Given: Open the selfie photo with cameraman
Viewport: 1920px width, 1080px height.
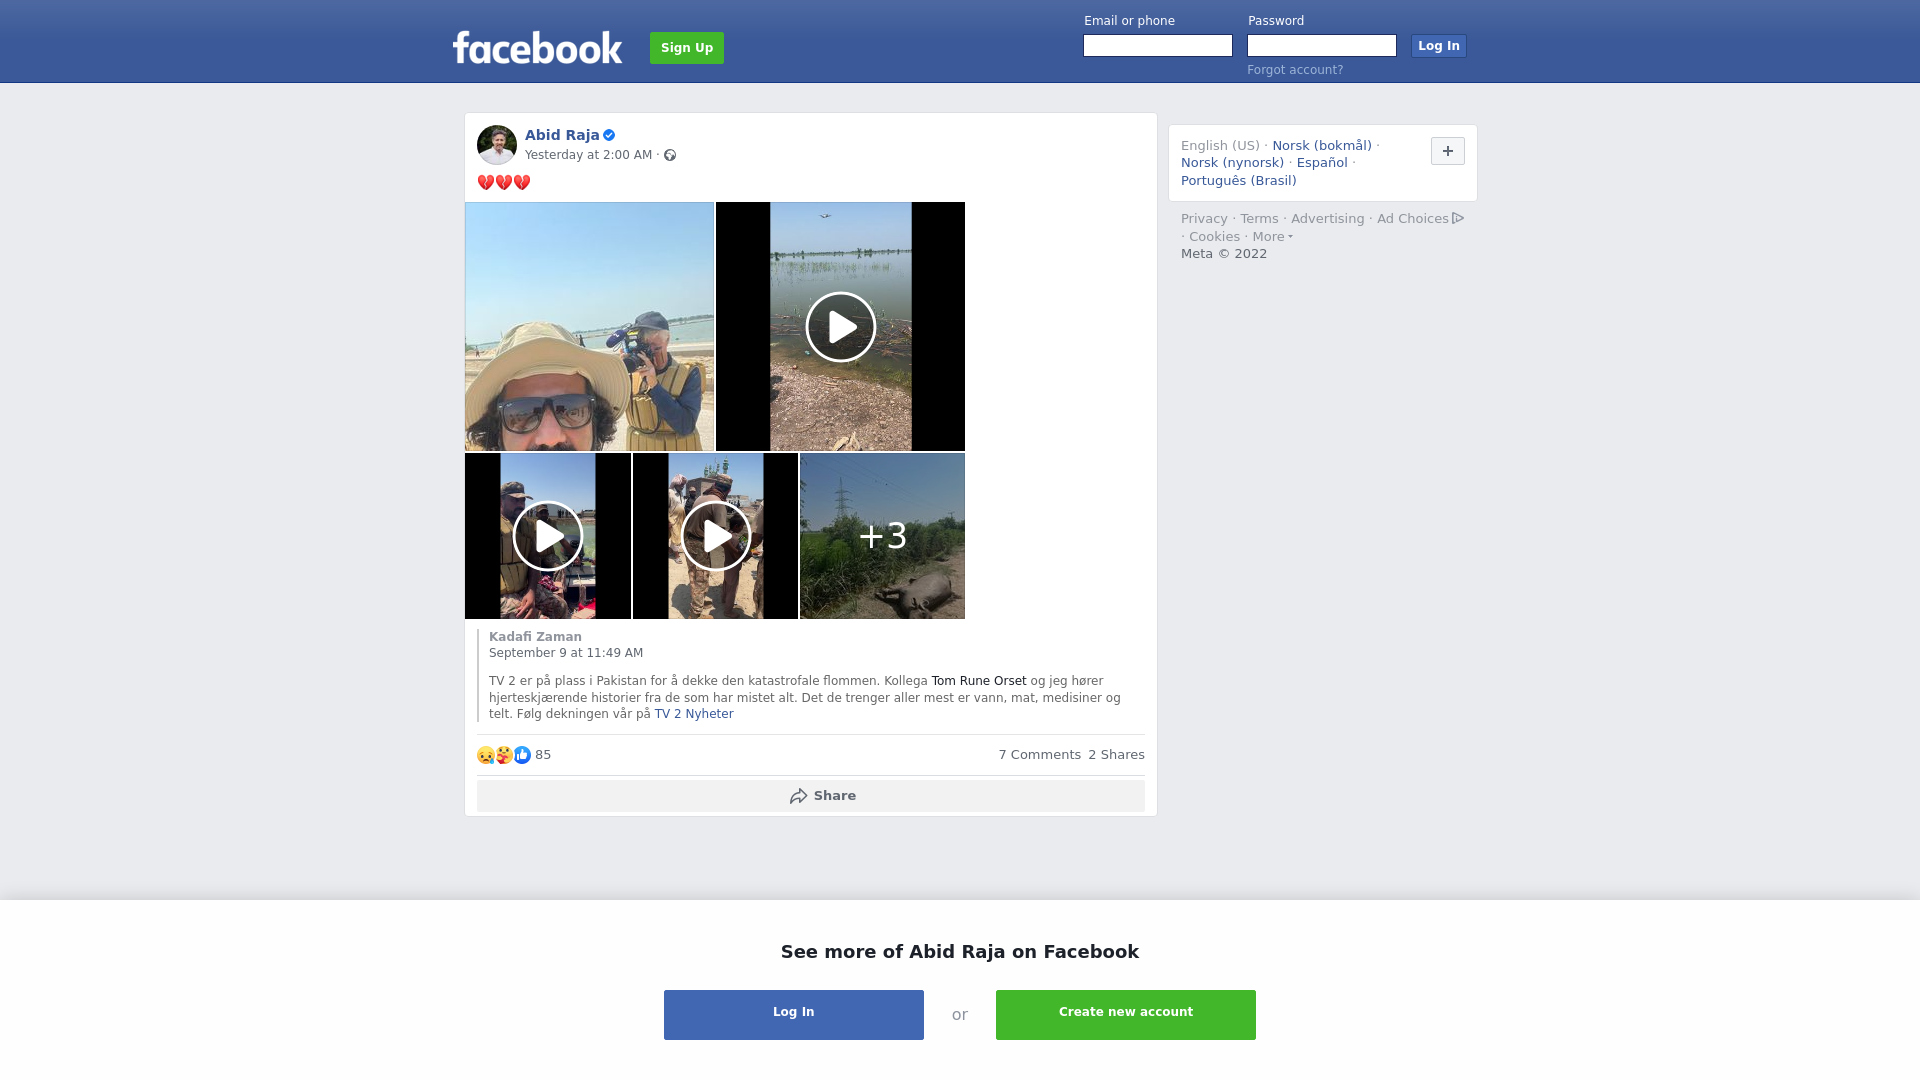Looking at the screenshot, I should (x=589, y=327).
